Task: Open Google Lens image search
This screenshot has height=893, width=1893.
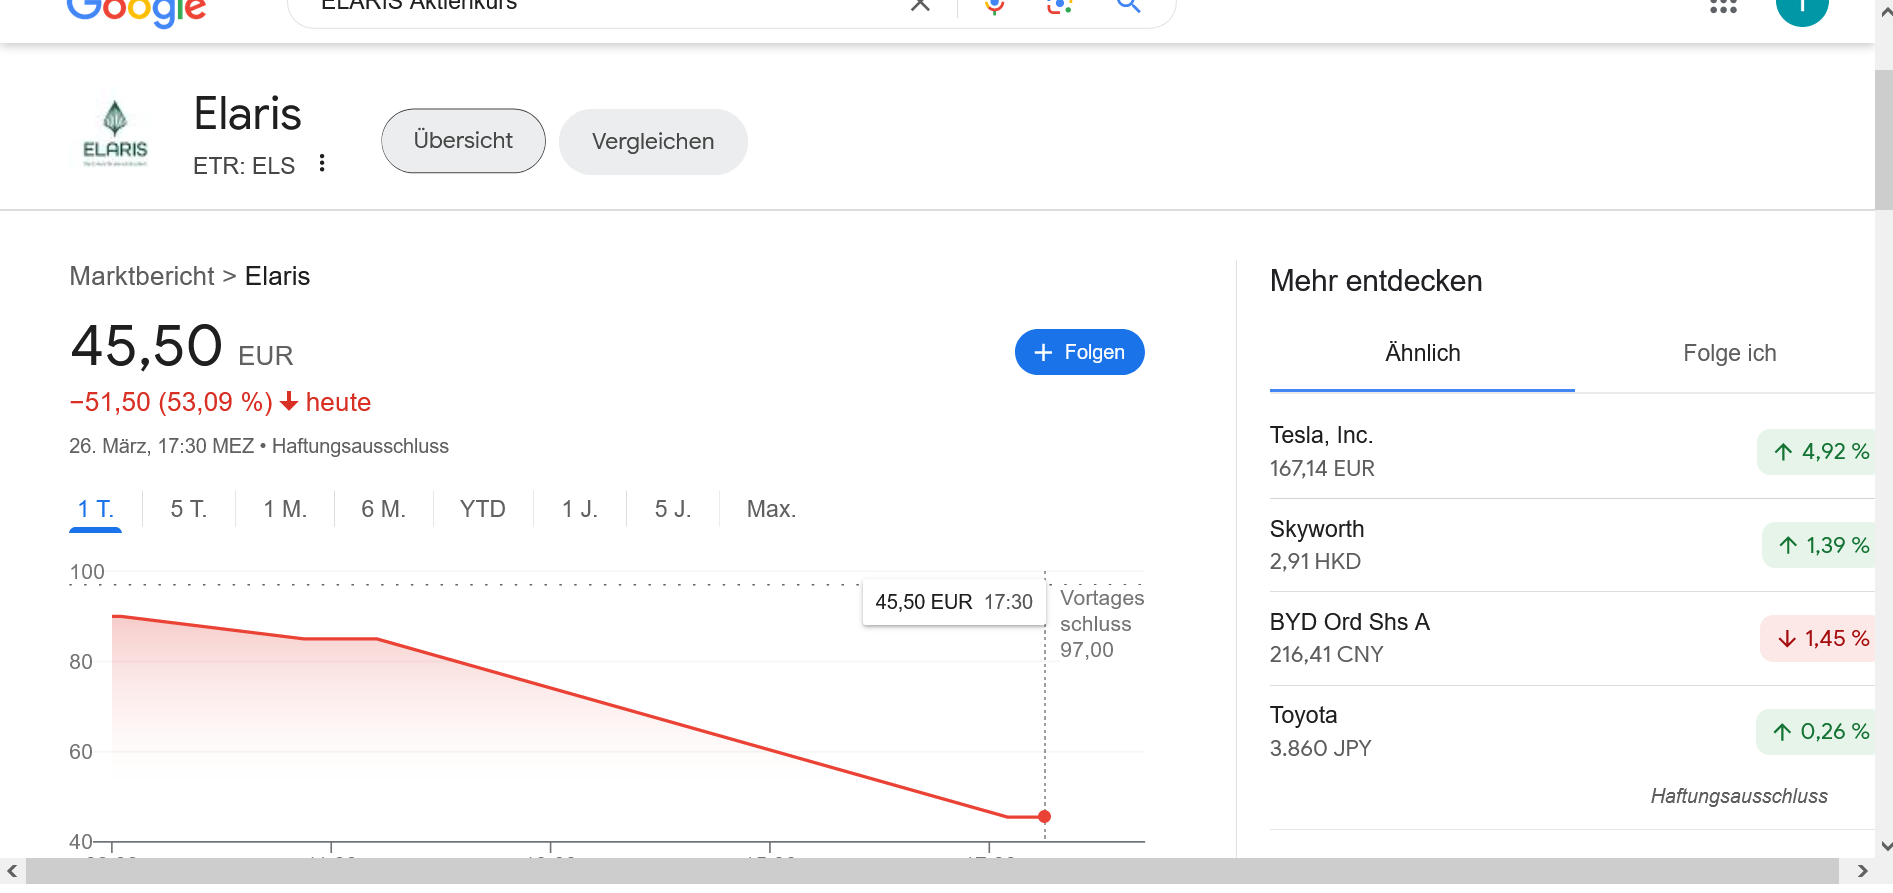Action: click(x=1059, y=7)
